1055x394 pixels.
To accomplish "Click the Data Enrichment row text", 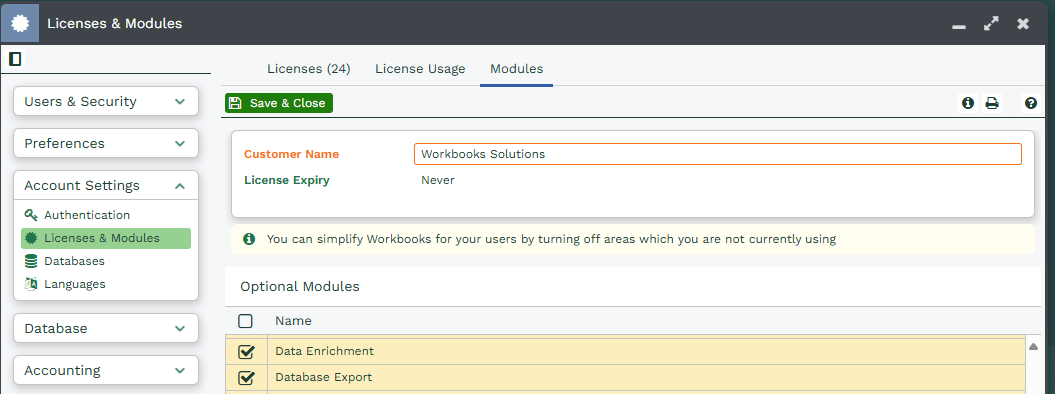I will coord(324,351).
